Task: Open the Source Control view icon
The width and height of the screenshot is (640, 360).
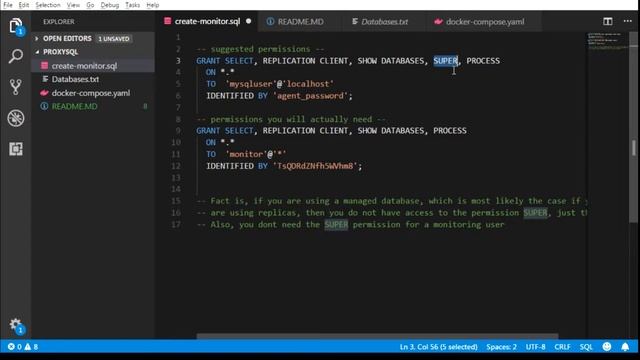Action: click(16, 87)
